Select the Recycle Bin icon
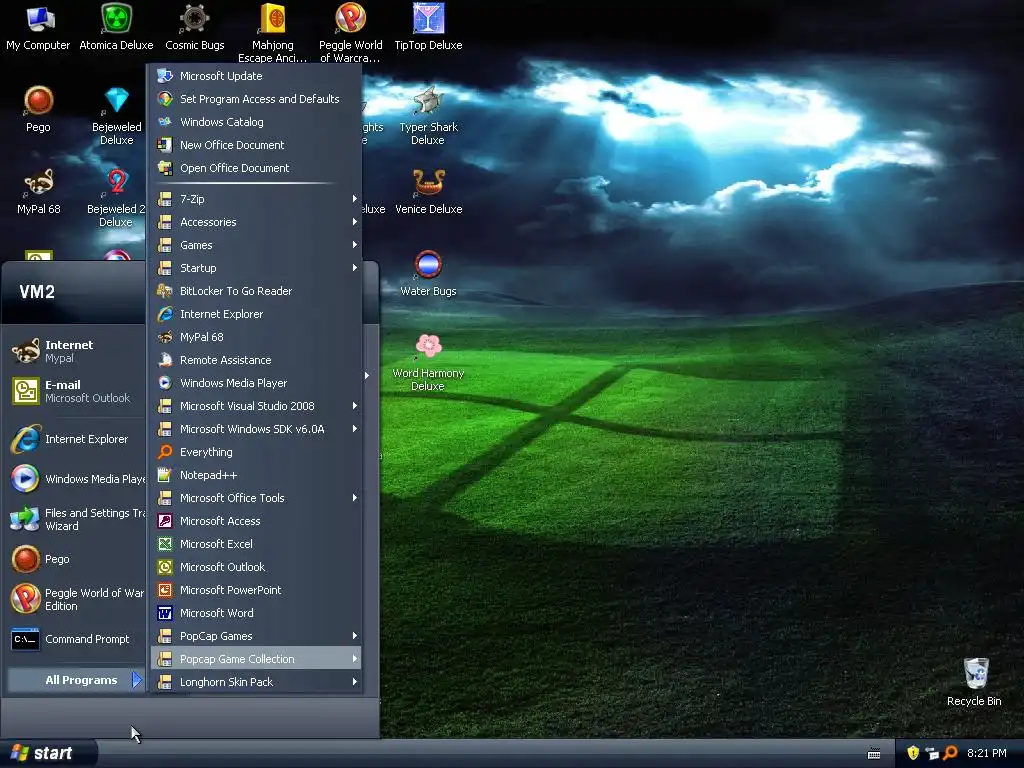The image size is (1024, 768). (x=974, y=682)
